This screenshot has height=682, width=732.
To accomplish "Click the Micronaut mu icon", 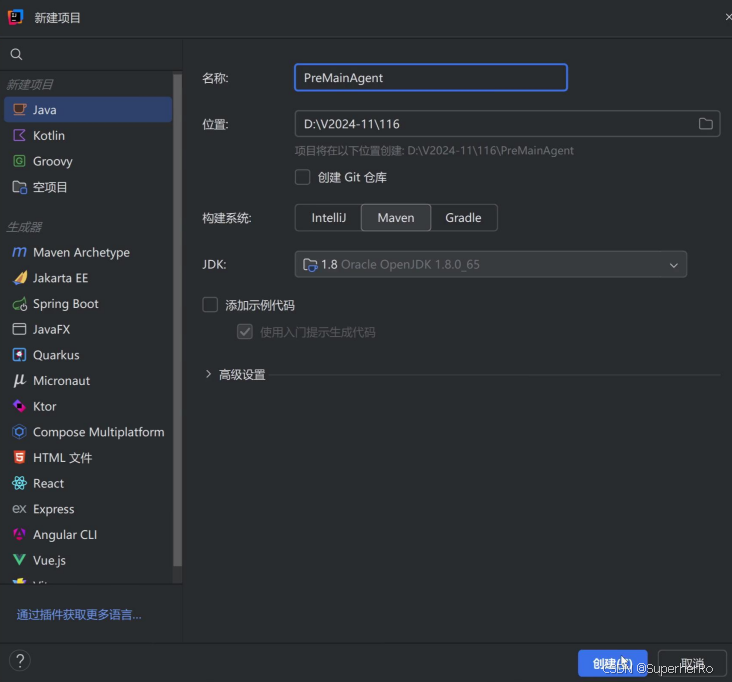I will point(19,380).
